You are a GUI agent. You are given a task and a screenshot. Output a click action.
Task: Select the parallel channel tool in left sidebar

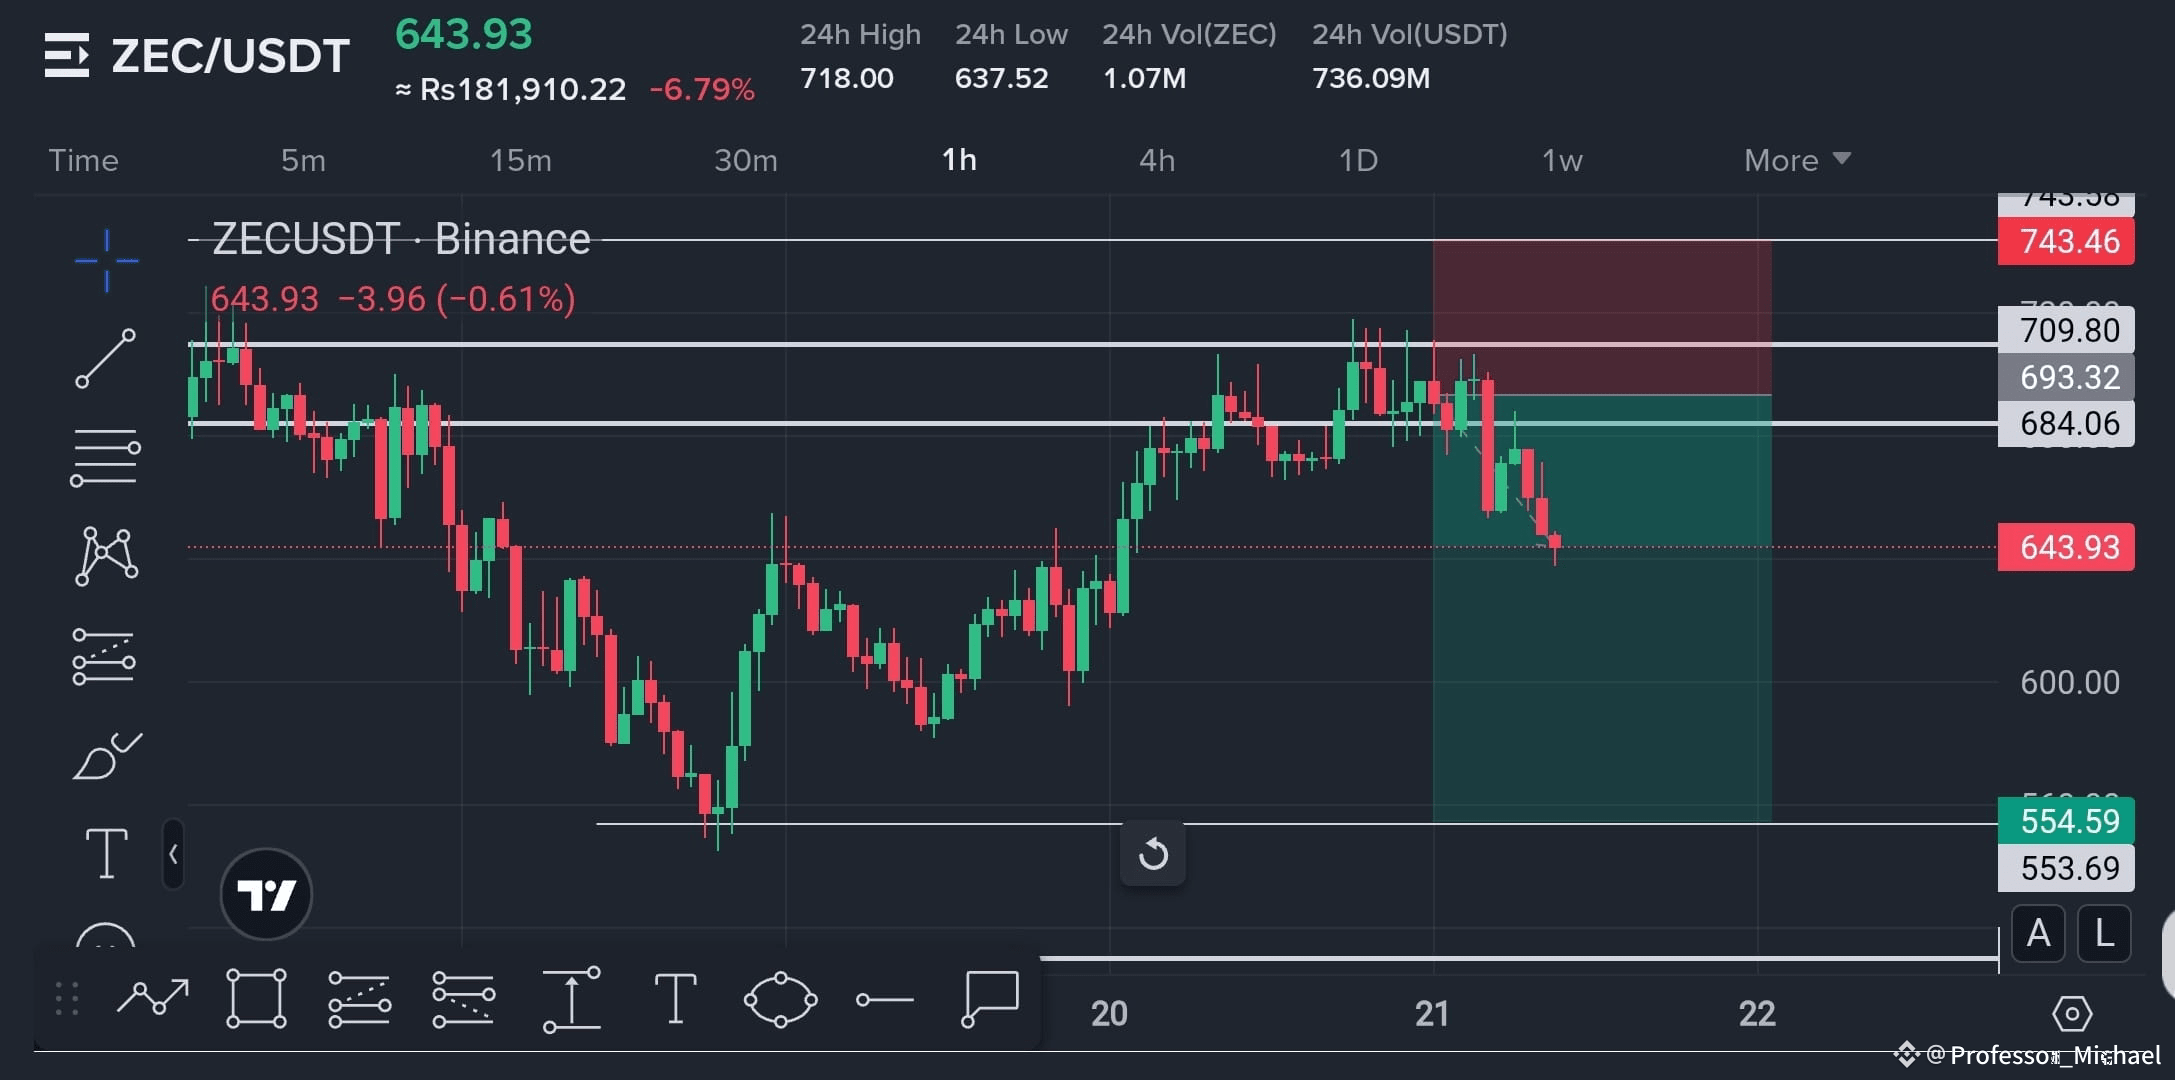tap(104, 656)
